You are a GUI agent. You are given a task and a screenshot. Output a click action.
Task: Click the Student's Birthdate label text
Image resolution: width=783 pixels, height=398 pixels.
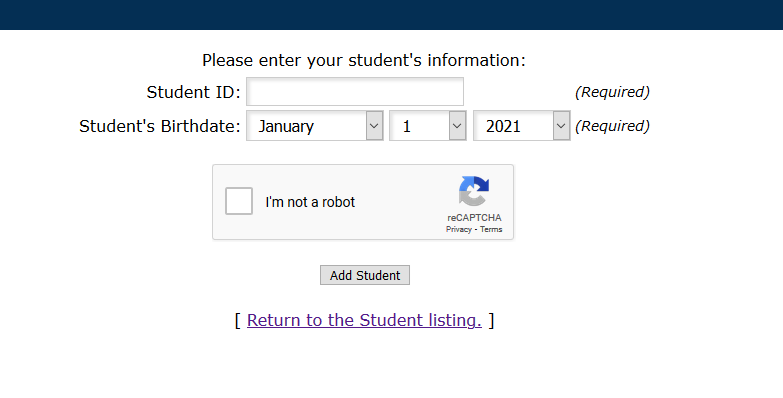coord(160,126)
